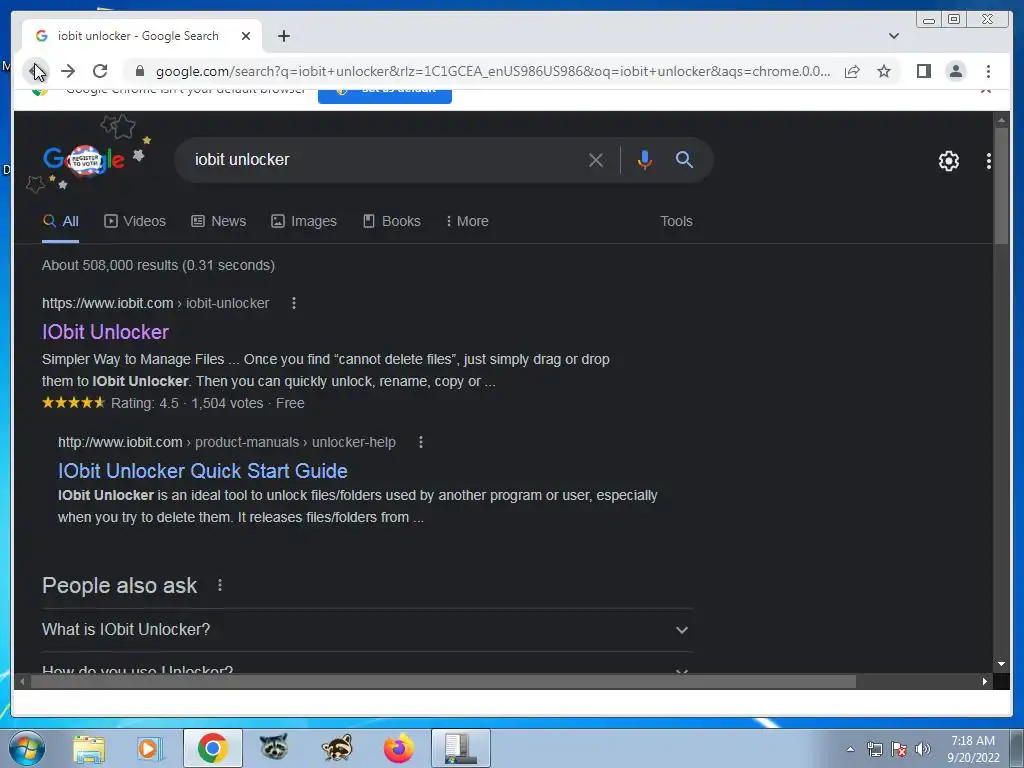
Task: Open options for unlocker-help result
Action: click(421, 442)
